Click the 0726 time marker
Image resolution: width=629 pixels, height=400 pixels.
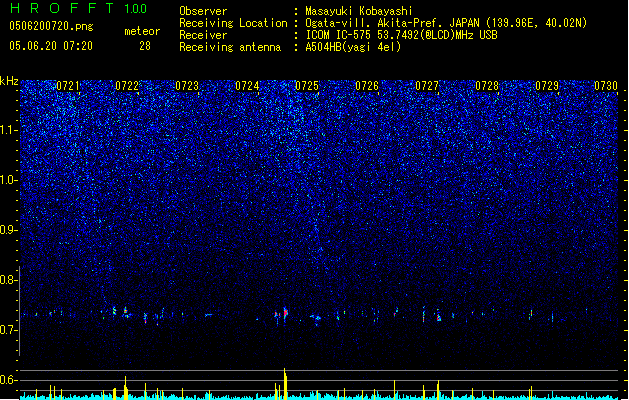(367, 86)
